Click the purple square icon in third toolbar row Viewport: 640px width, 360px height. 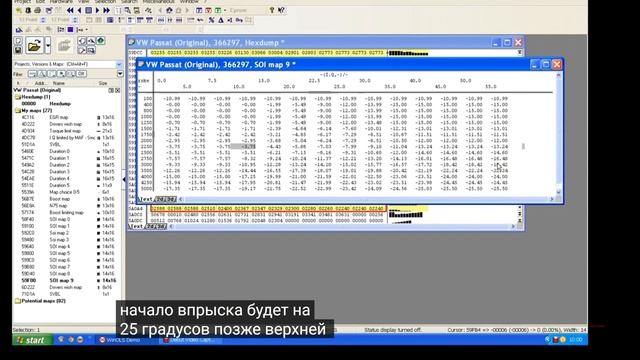click(70, 29)
